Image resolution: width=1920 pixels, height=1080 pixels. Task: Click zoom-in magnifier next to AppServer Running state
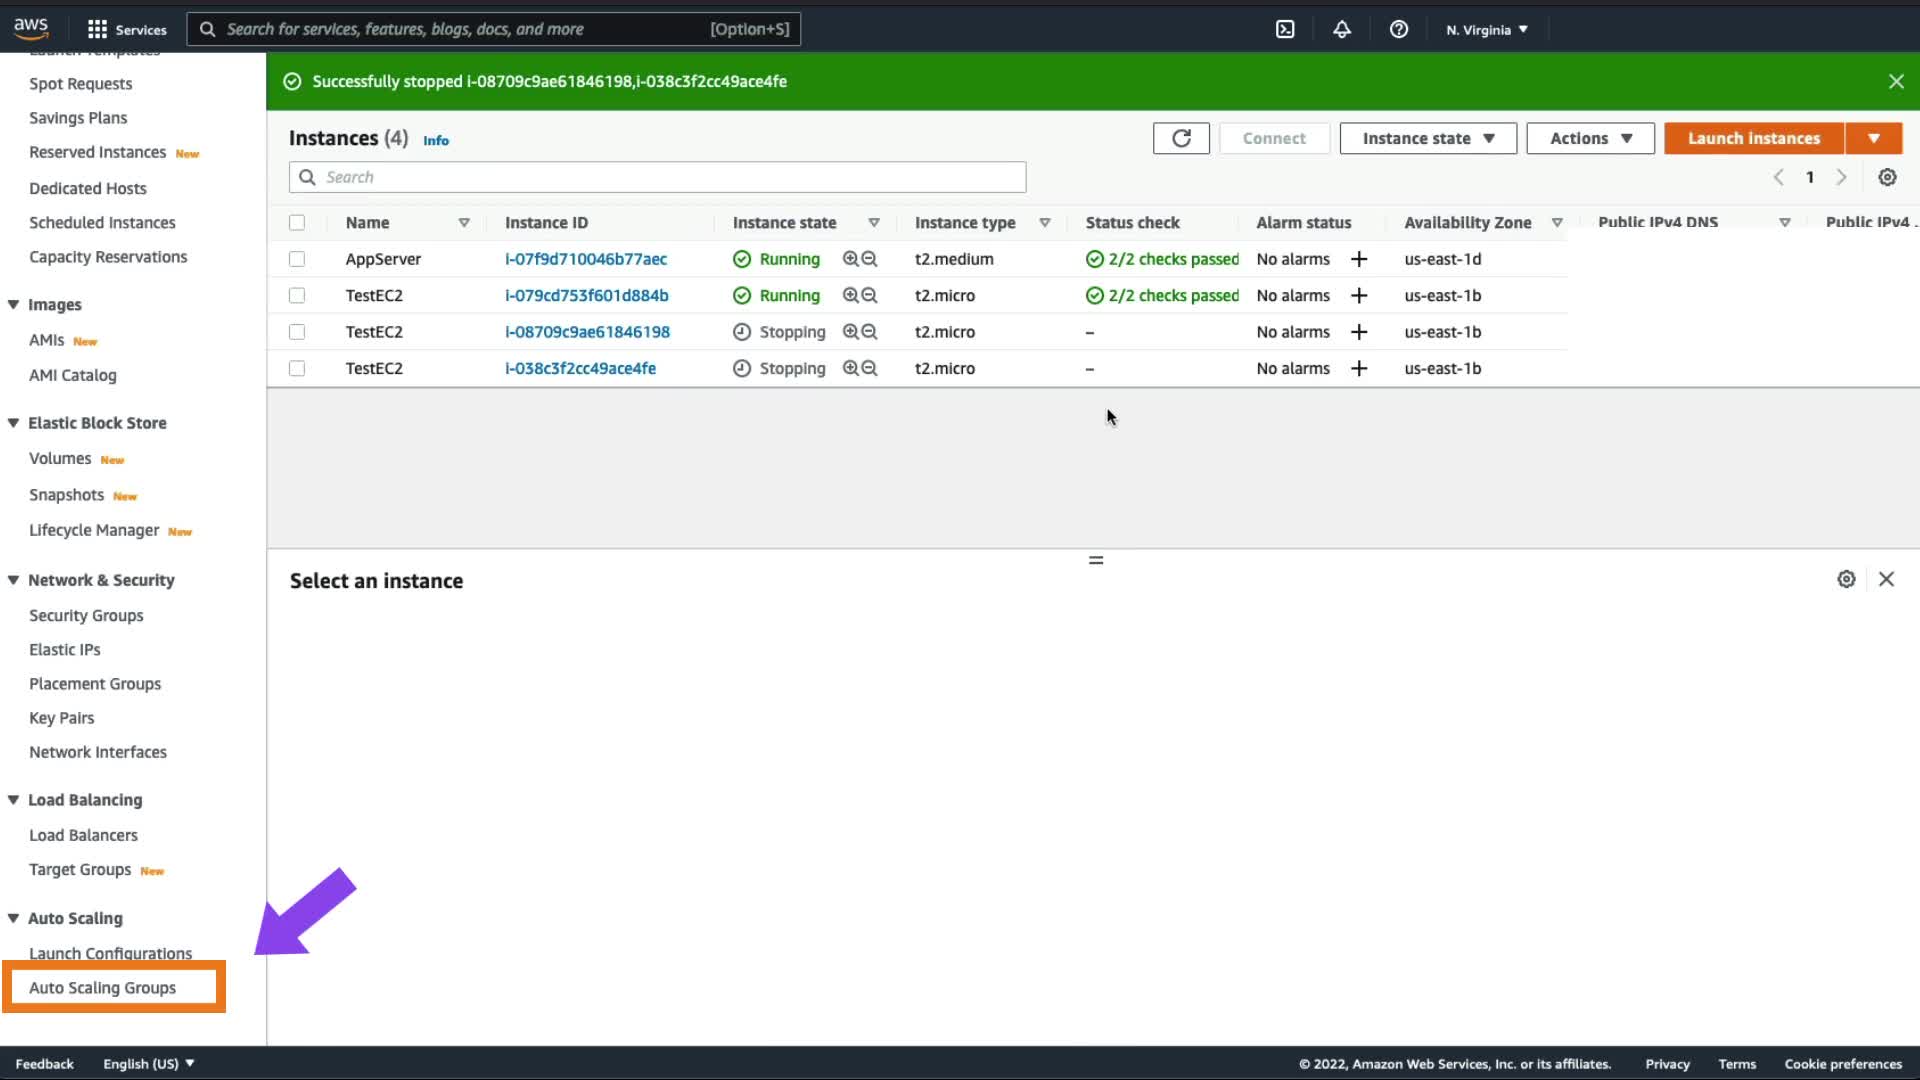tap(850, 259)
